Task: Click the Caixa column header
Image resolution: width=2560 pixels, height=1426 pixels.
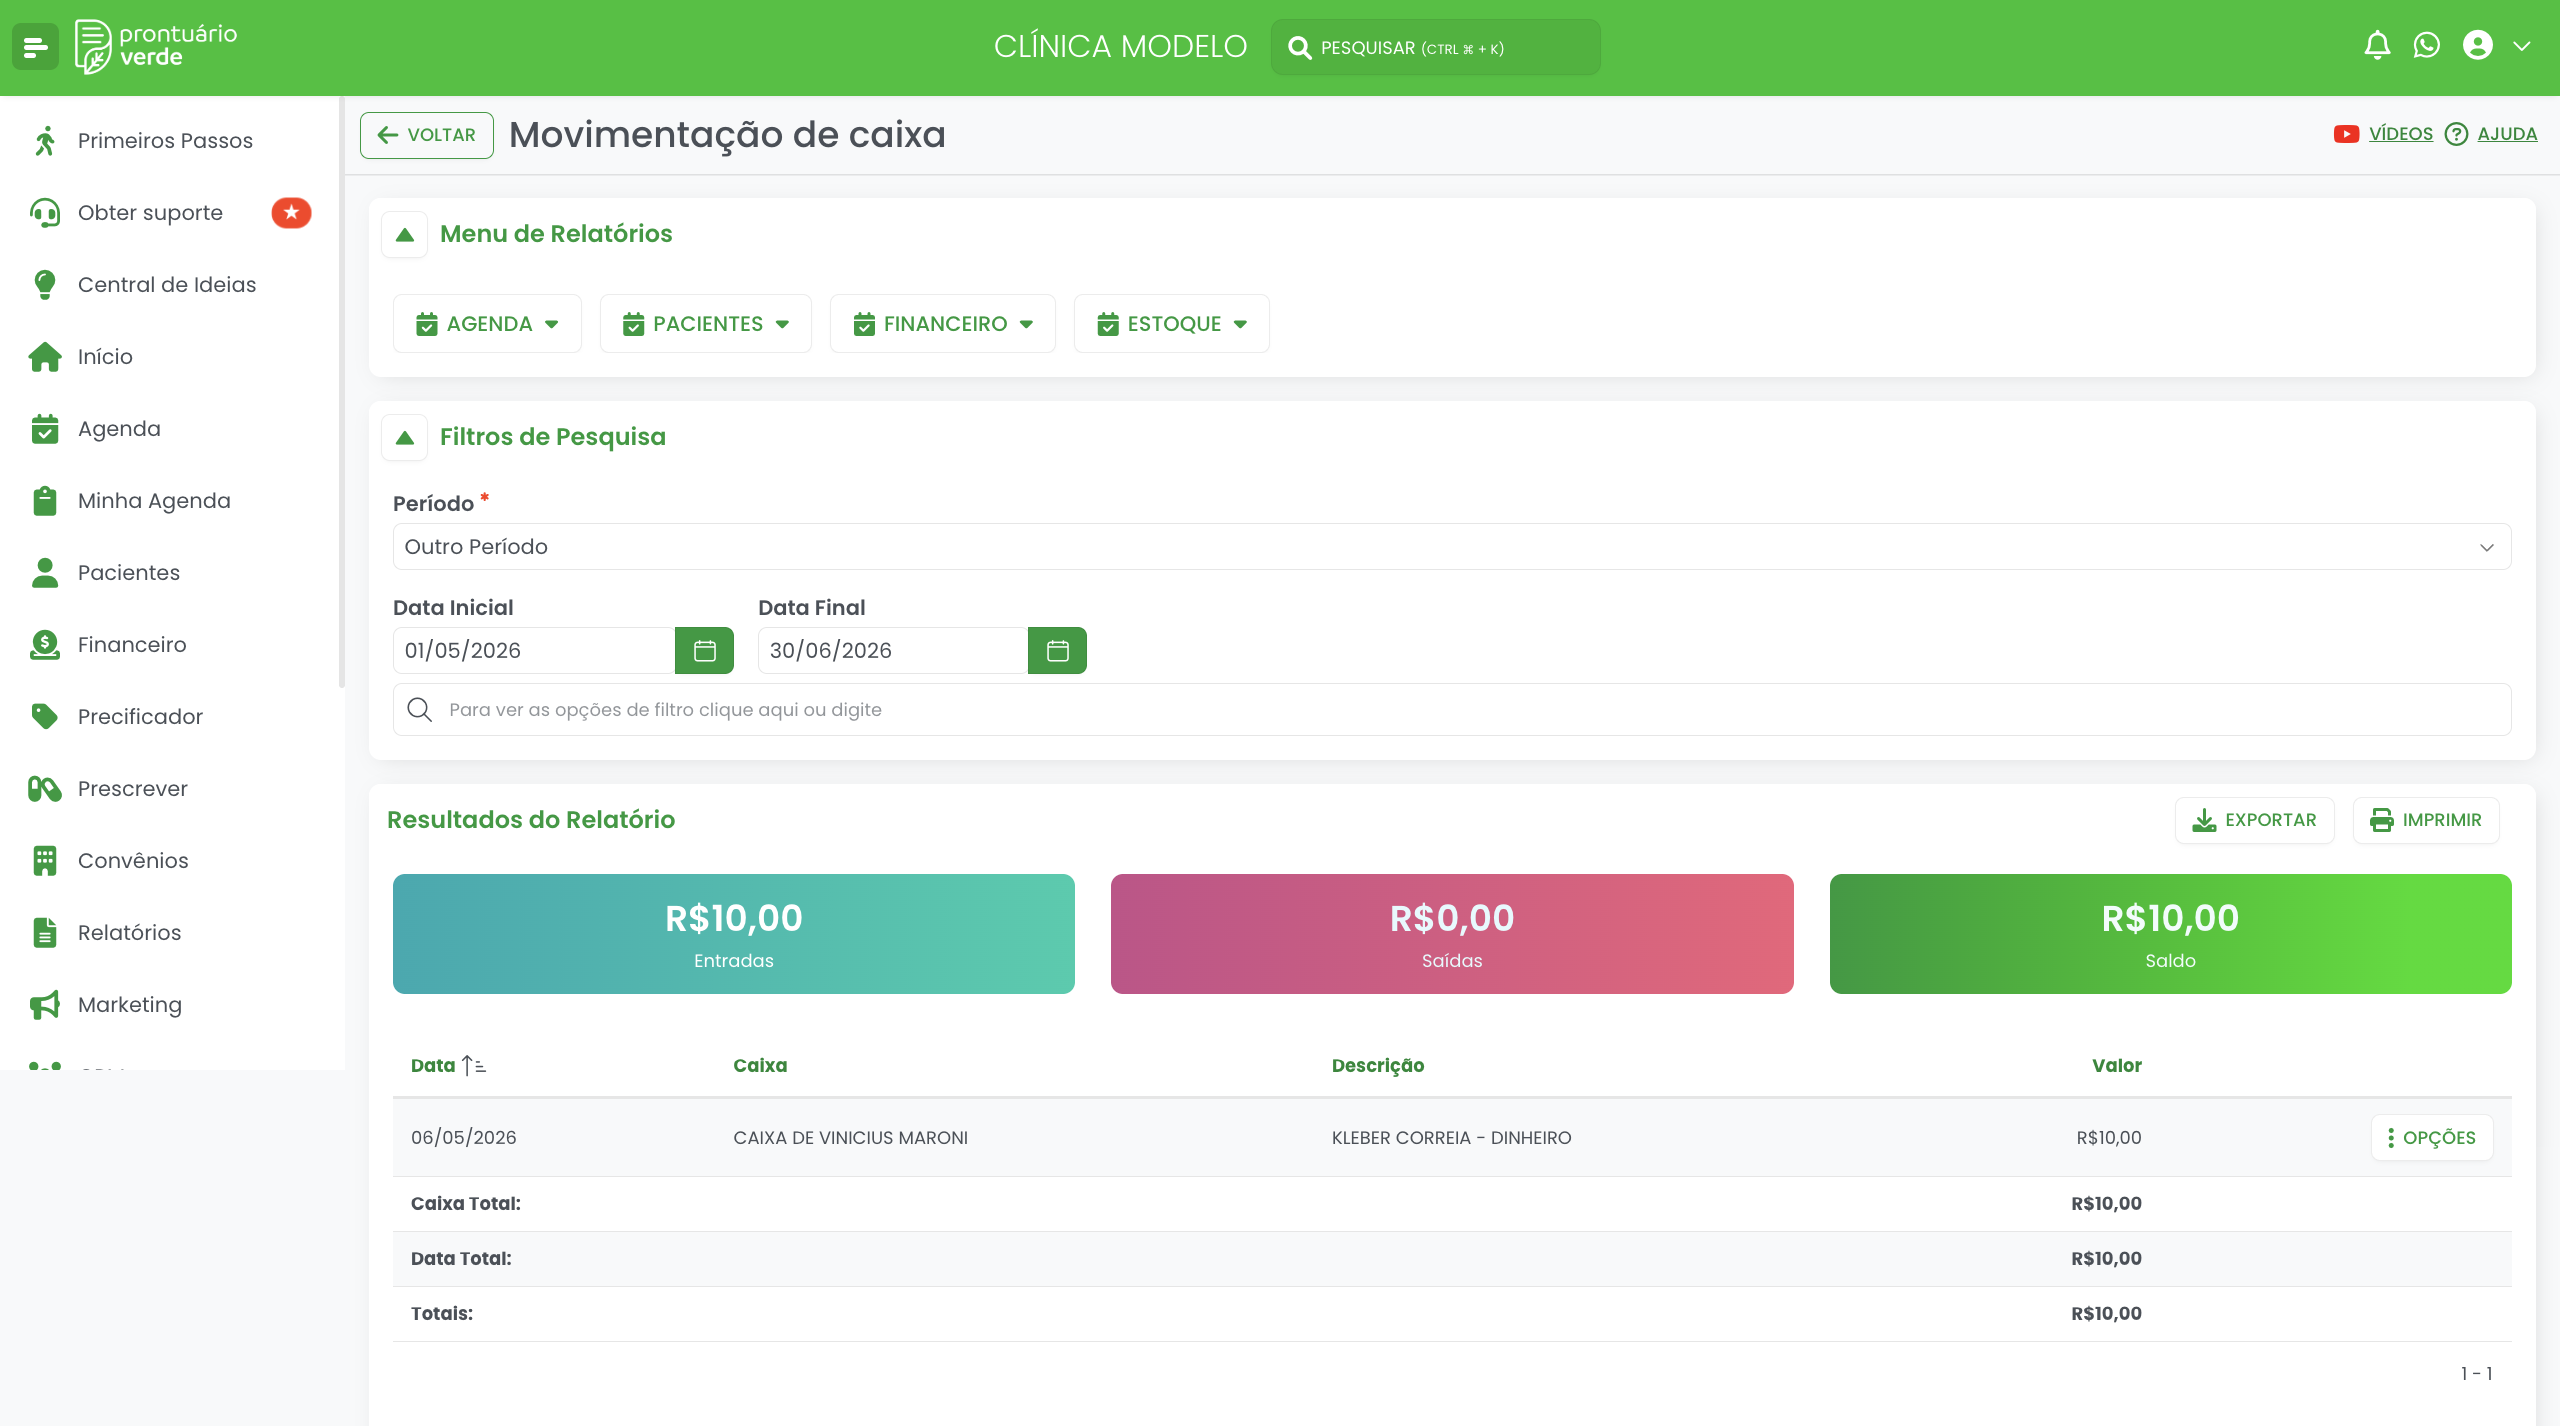Action: (760, 1066)
